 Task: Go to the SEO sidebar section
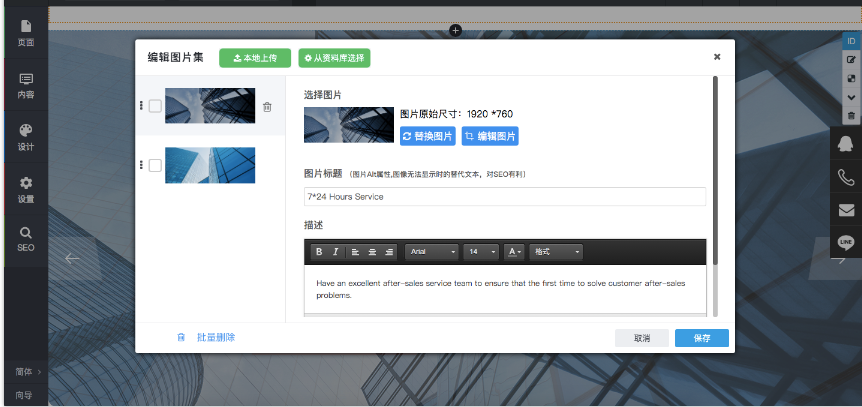tap(25, 238)
